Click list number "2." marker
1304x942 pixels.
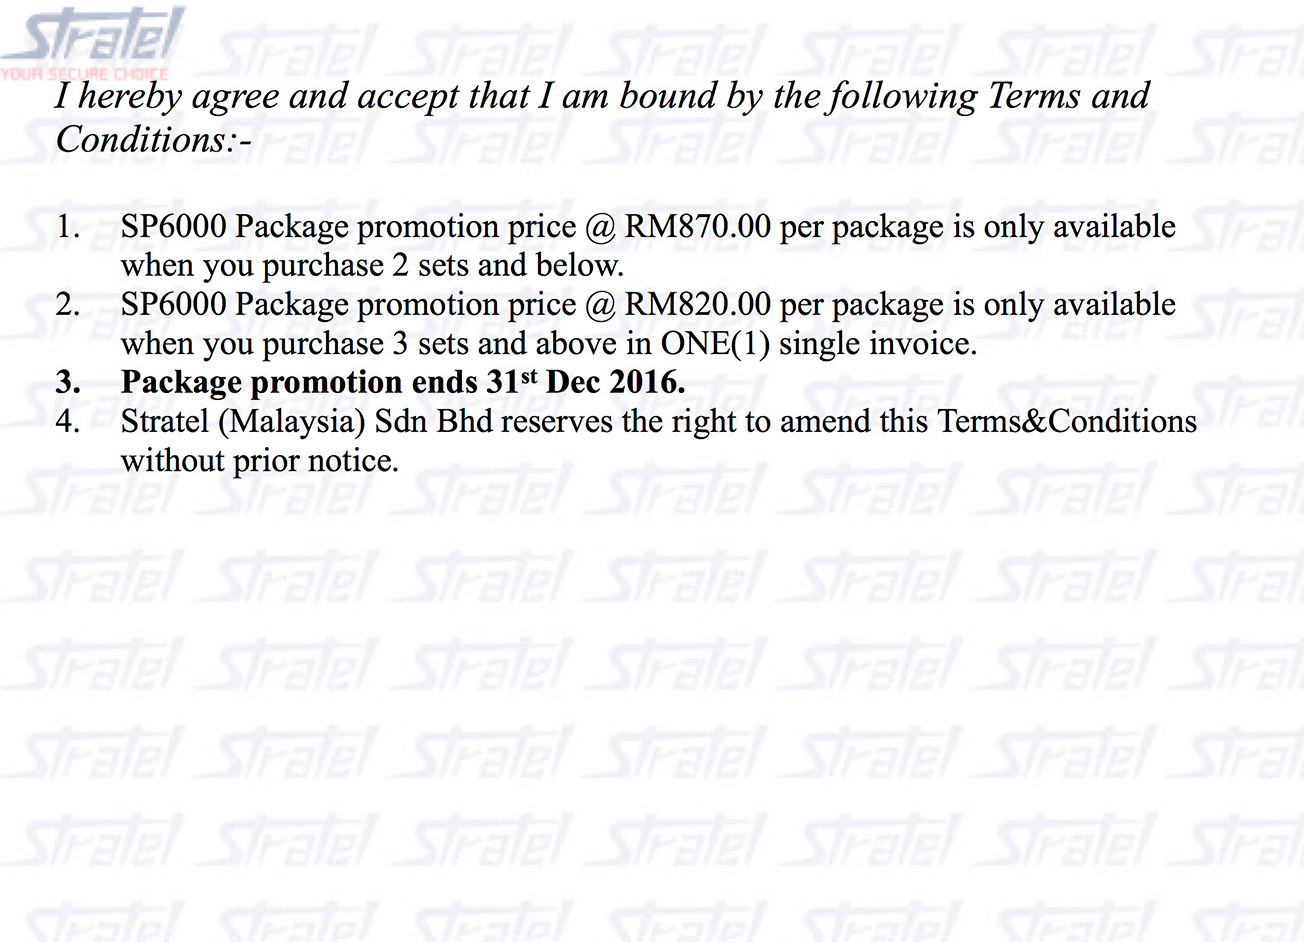(68, 305)
